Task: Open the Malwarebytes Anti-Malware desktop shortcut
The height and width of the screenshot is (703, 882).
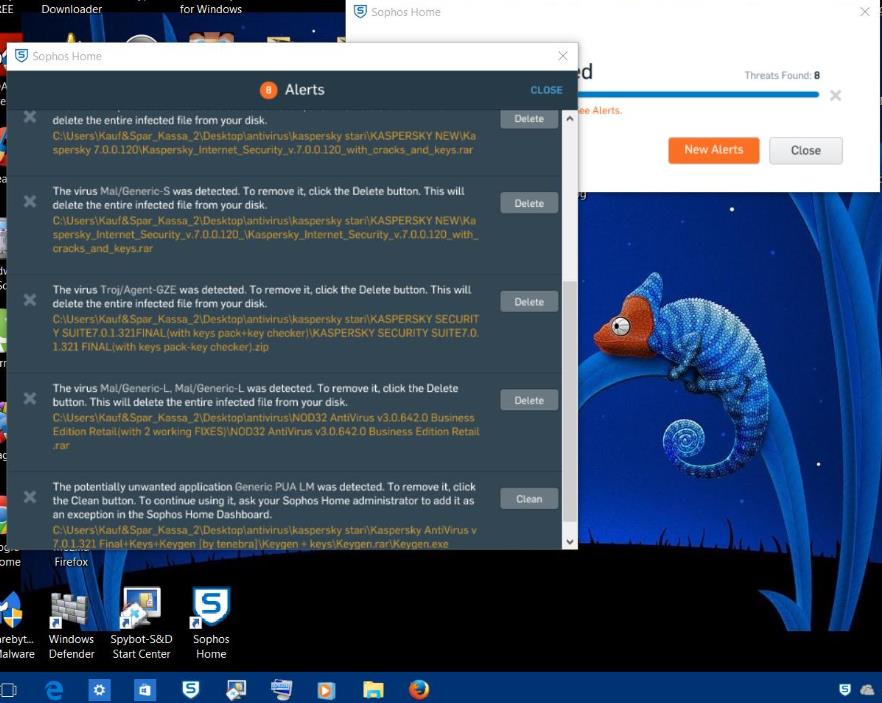Action: (16, 623)
